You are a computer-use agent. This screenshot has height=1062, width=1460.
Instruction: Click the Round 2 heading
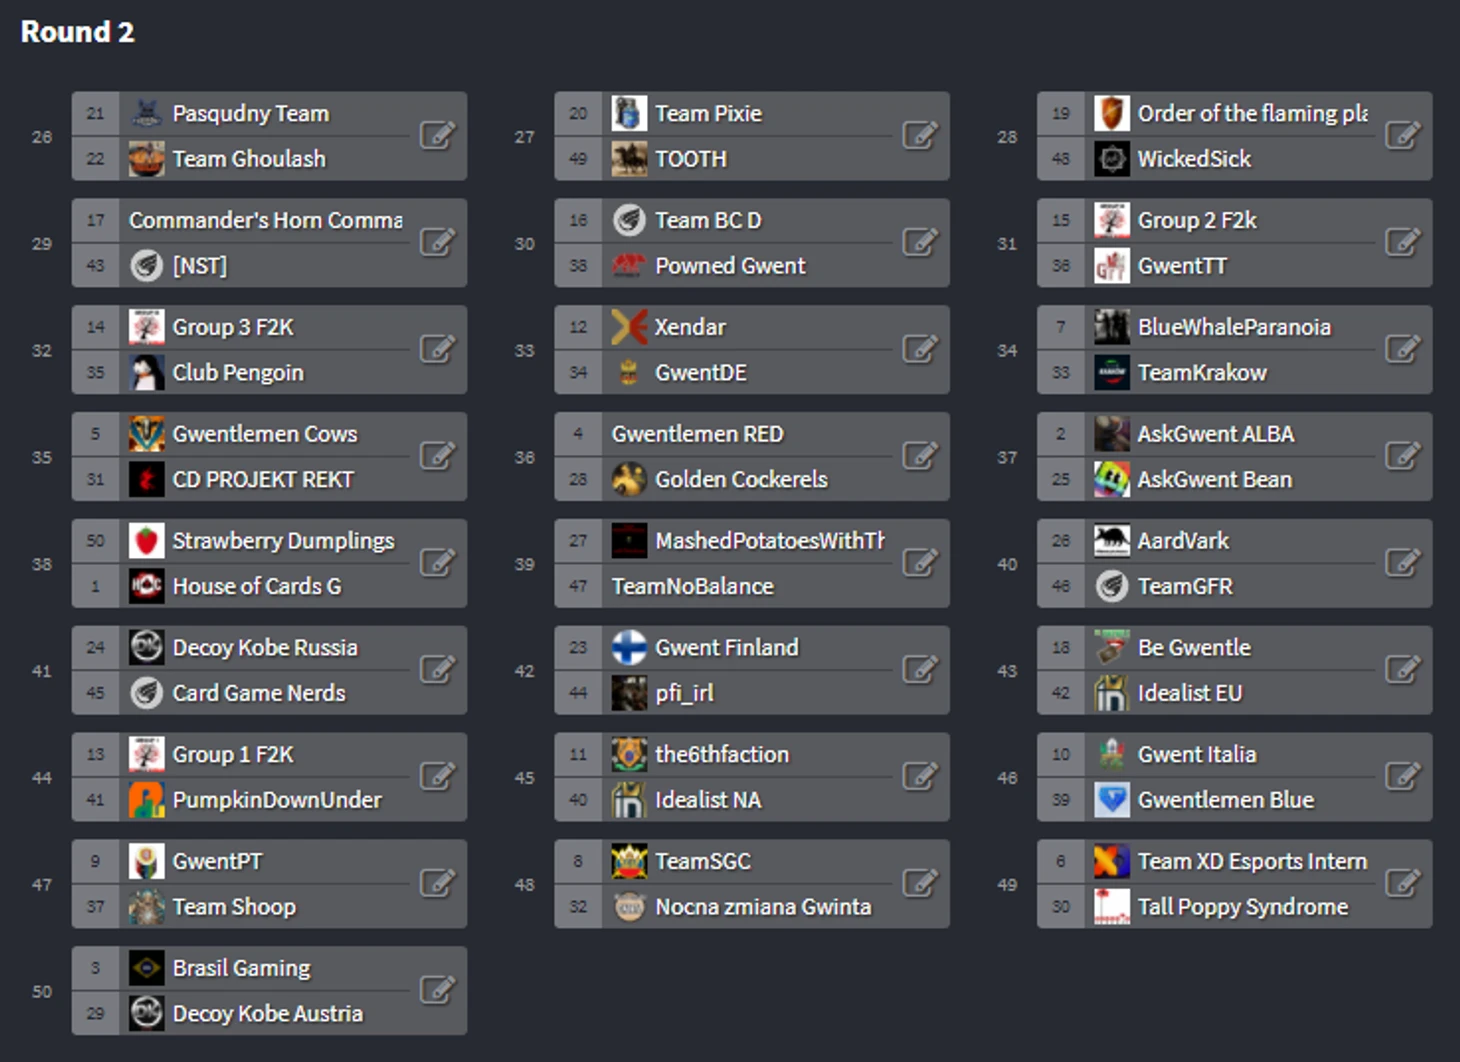tap(77, 32)
